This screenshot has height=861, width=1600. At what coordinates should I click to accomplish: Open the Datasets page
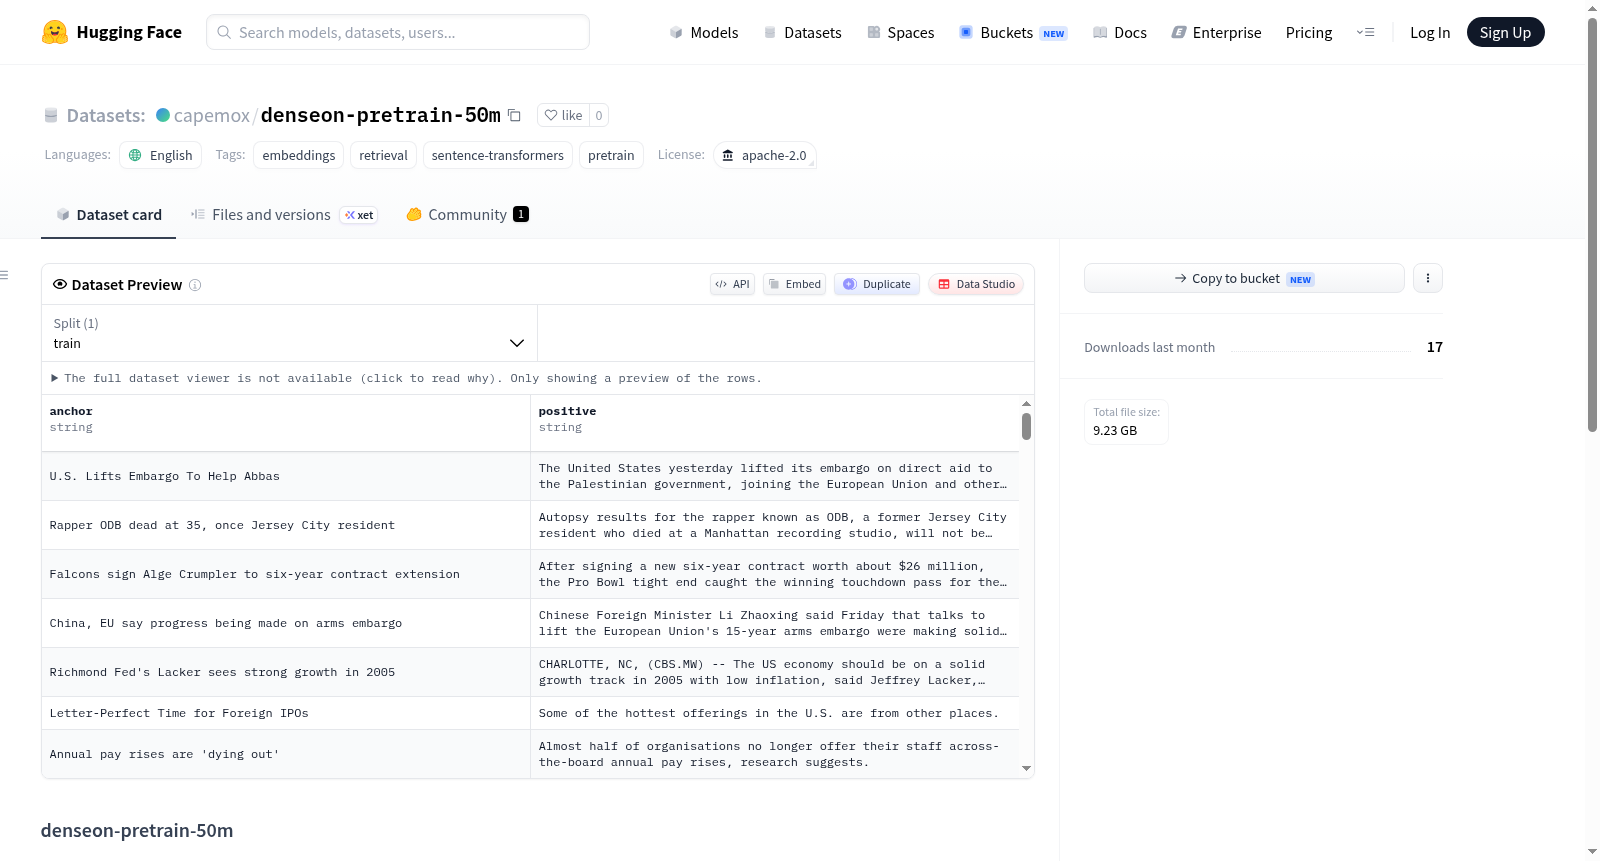(x=803, y=32)
